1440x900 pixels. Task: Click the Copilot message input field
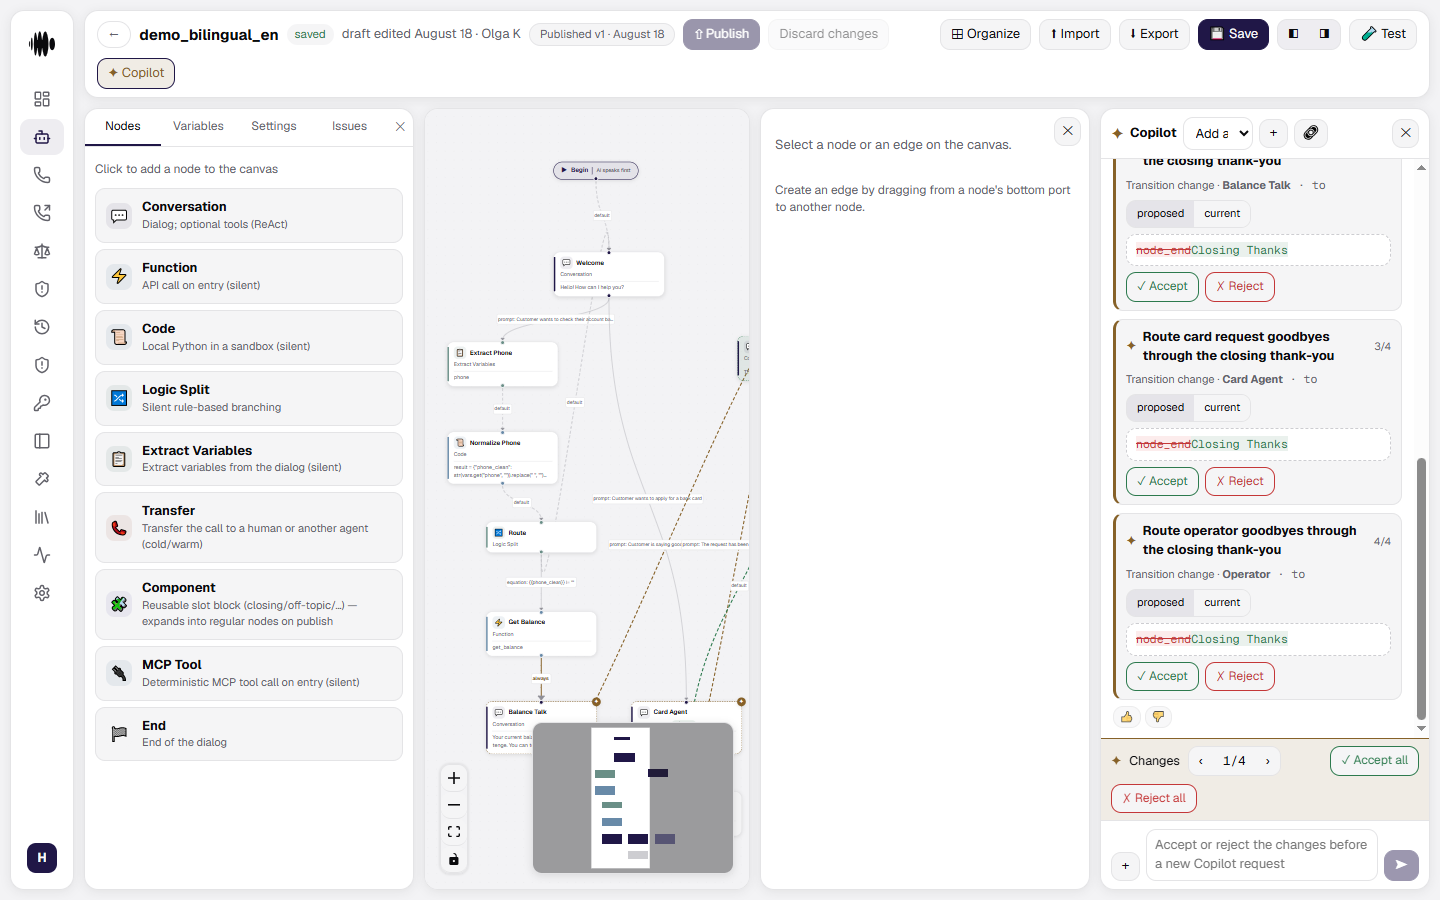pyautogui.click(x=1262, y=855)
